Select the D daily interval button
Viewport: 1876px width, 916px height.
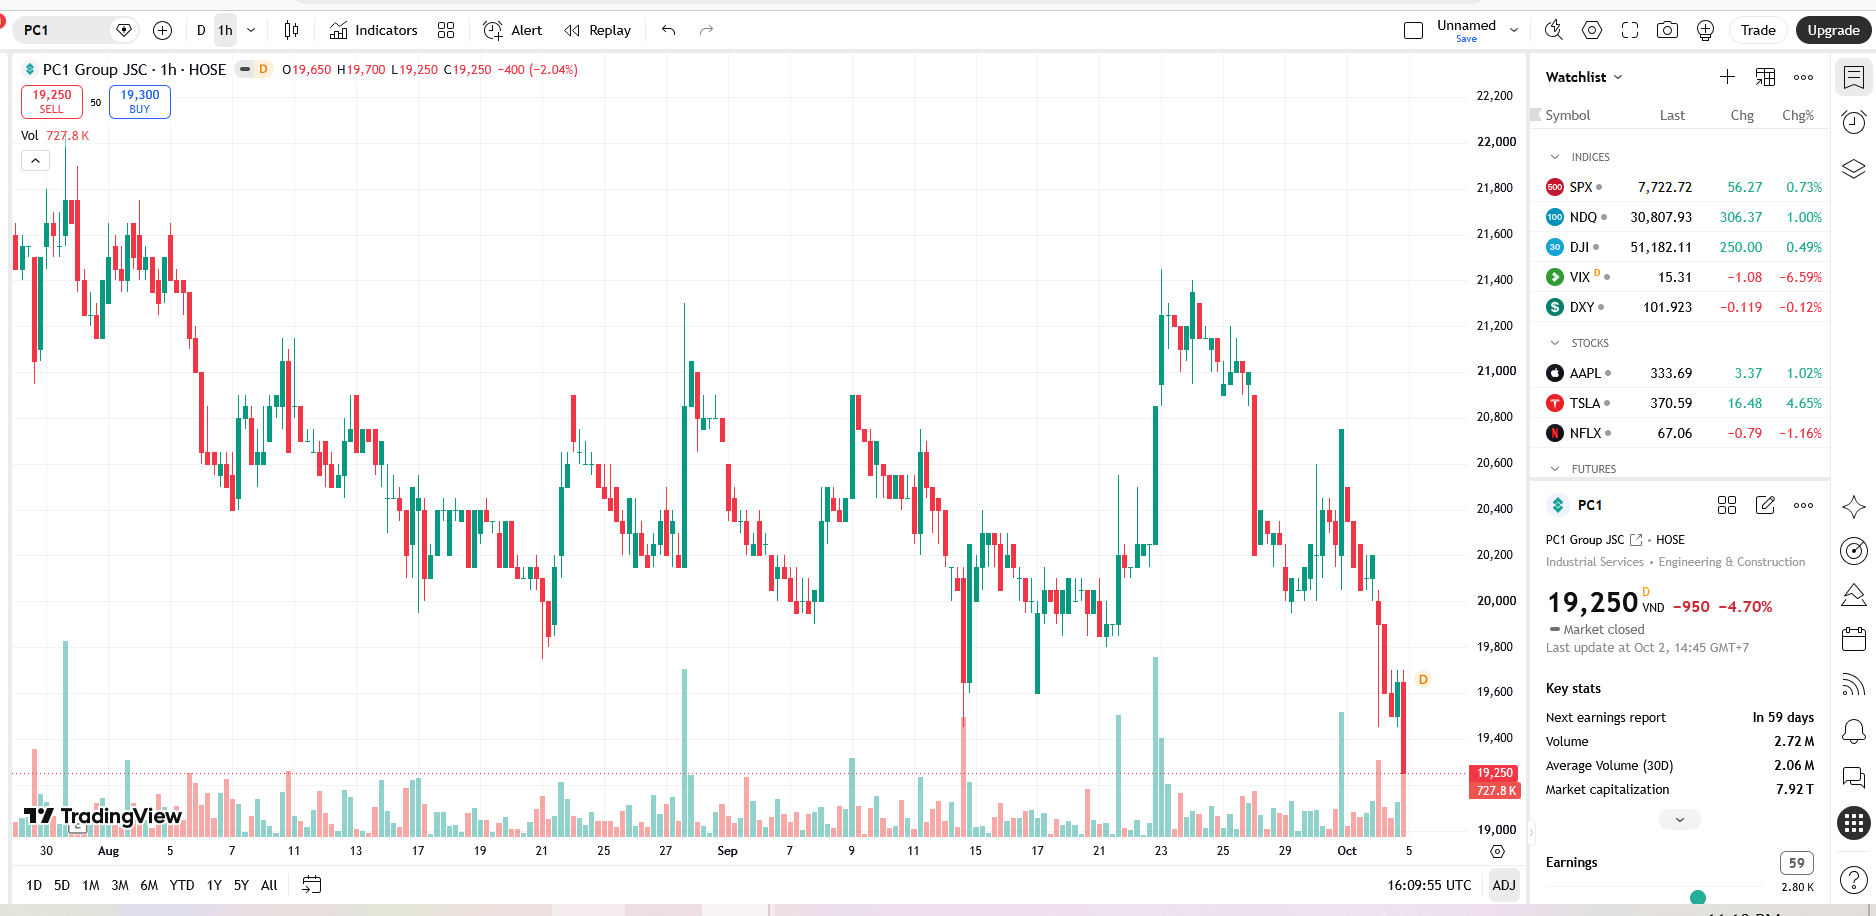[201, 30]
